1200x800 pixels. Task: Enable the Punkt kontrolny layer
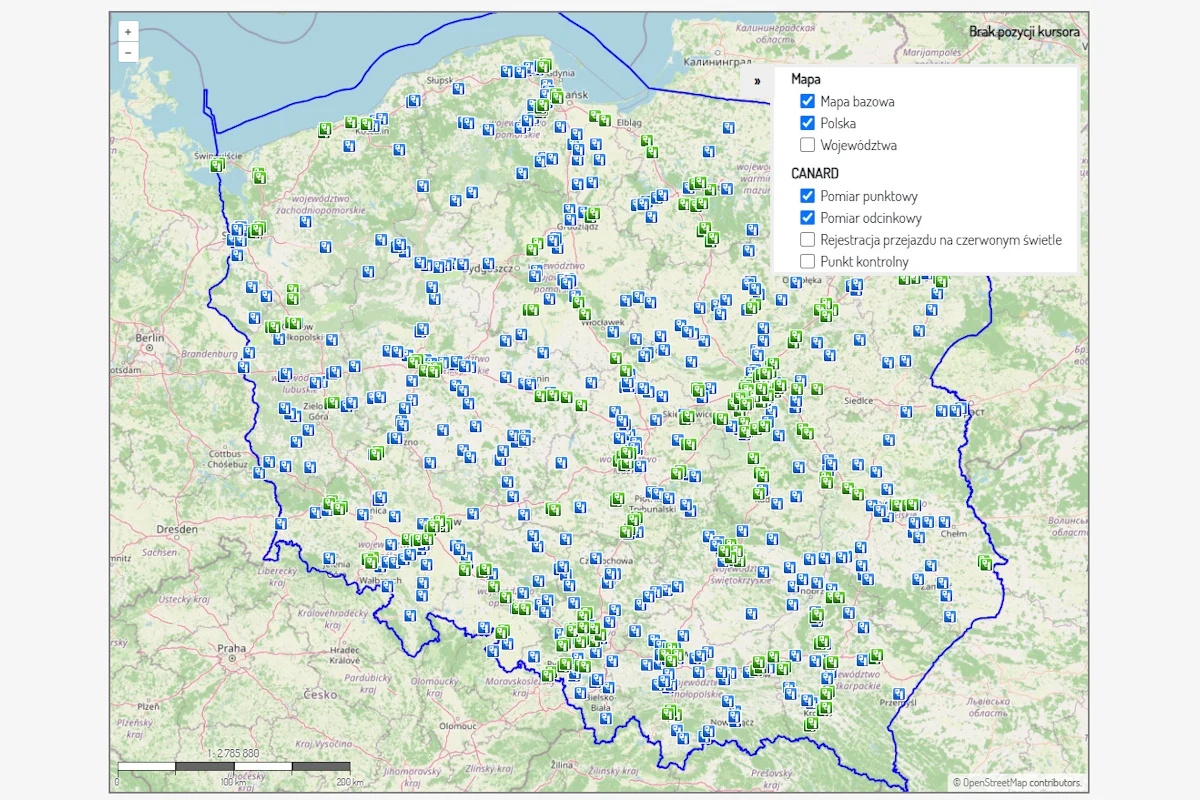click(808, 261)
